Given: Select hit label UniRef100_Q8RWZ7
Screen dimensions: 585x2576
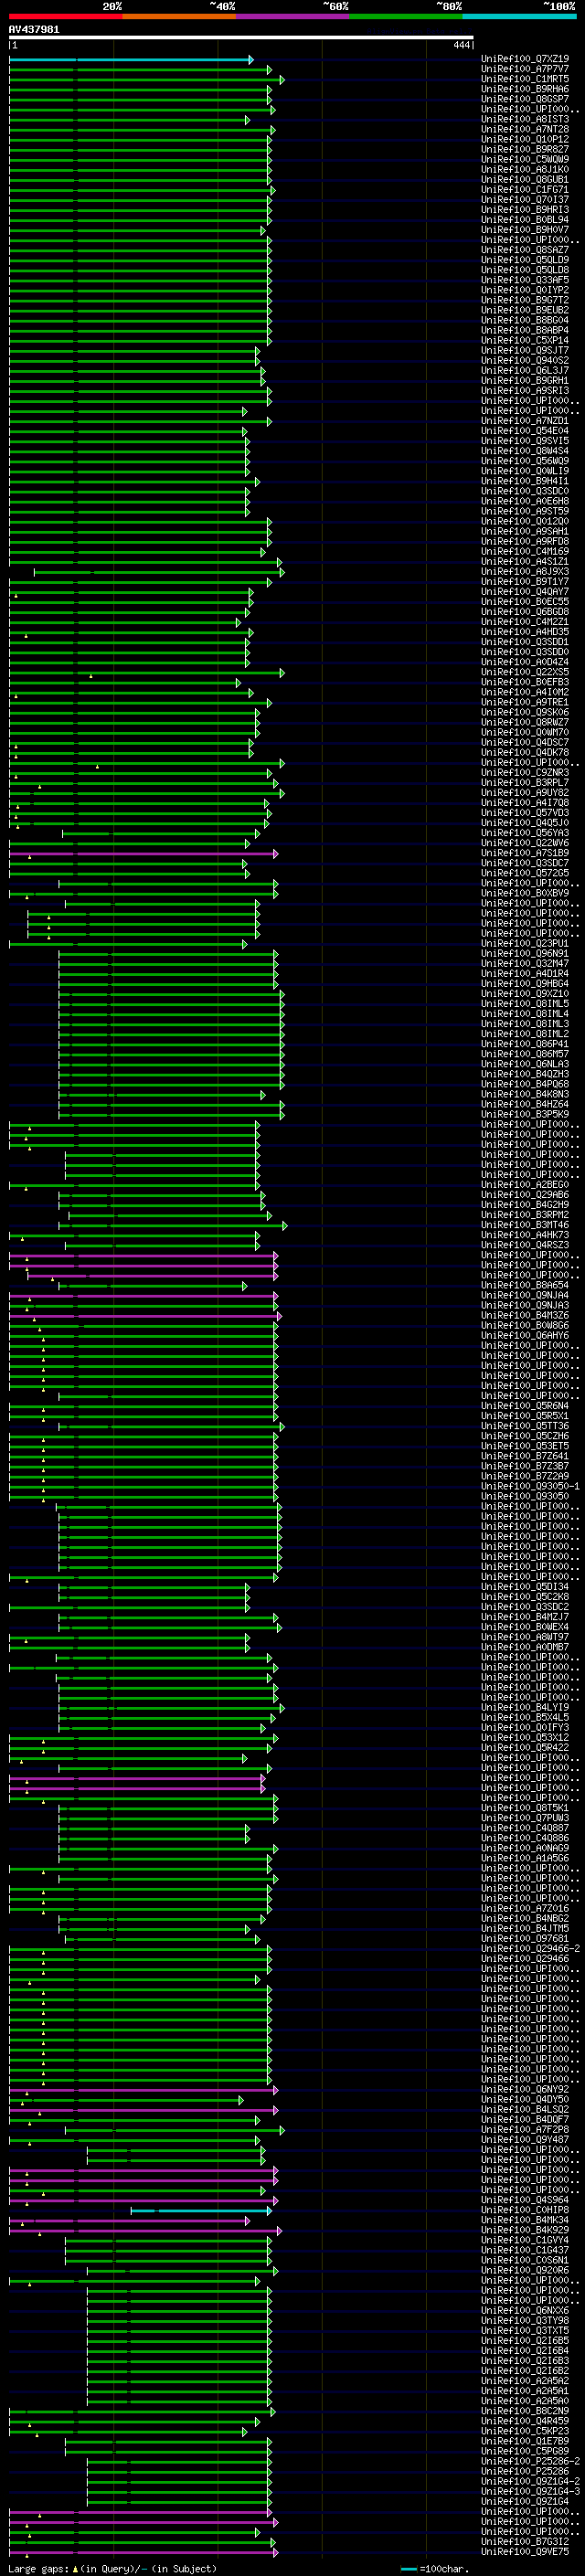Looking at the screenshot, I should pos(525,722).
